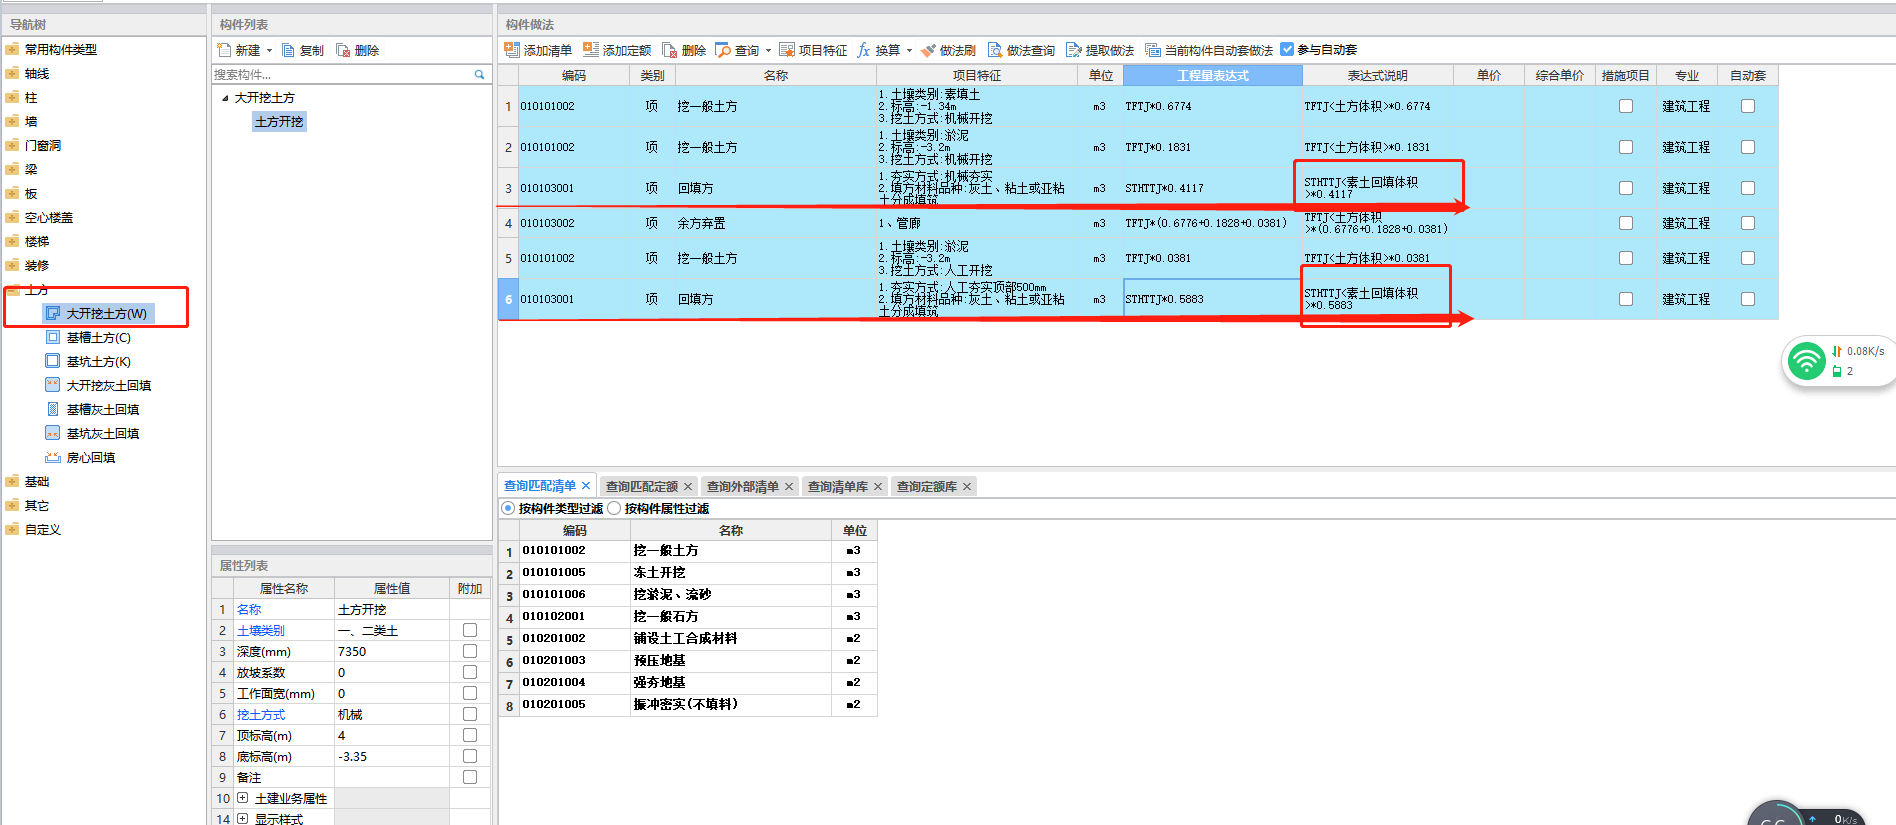Click 土壤类别 property link
The width and height of the screenshot is (1896, 825).
click(x=261, y=631)
